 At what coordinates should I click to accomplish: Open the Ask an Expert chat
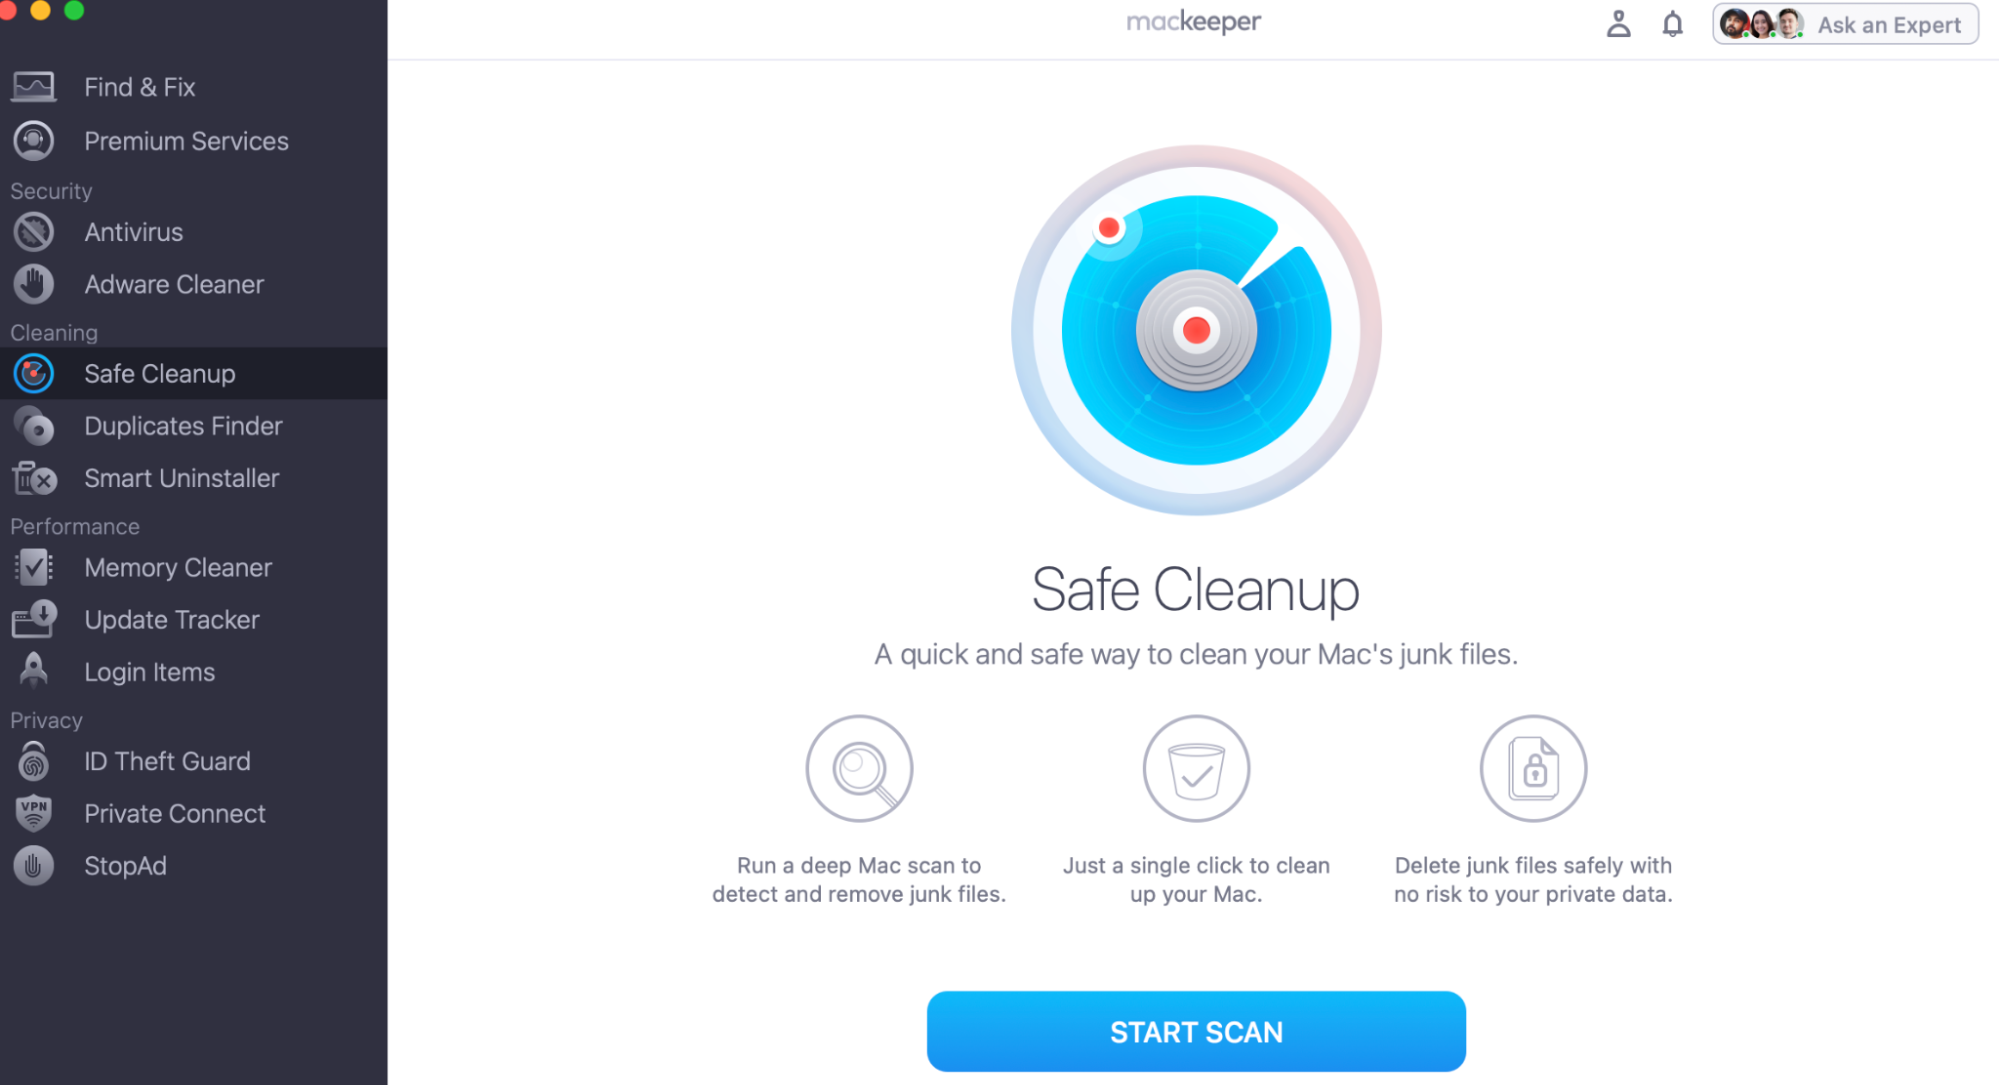click(x=1845, y=25)
